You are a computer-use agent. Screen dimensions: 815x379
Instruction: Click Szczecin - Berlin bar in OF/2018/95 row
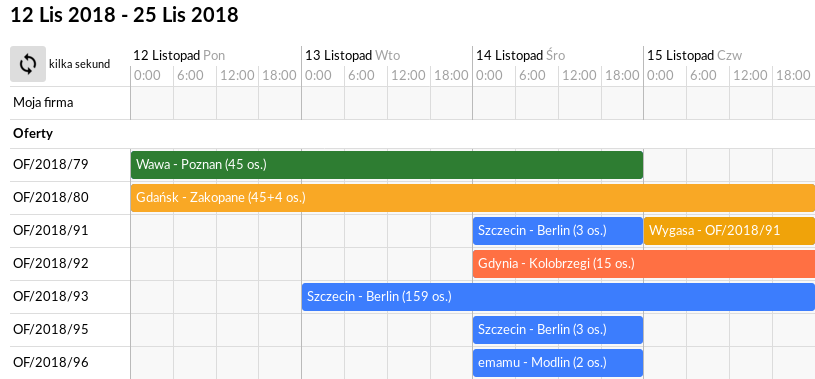(x=558, y=330)
